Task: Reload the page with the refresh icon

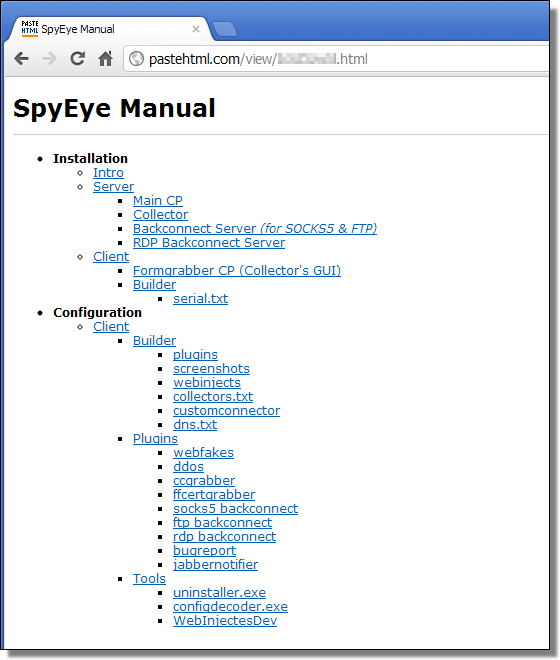Action: coord(77,59)
